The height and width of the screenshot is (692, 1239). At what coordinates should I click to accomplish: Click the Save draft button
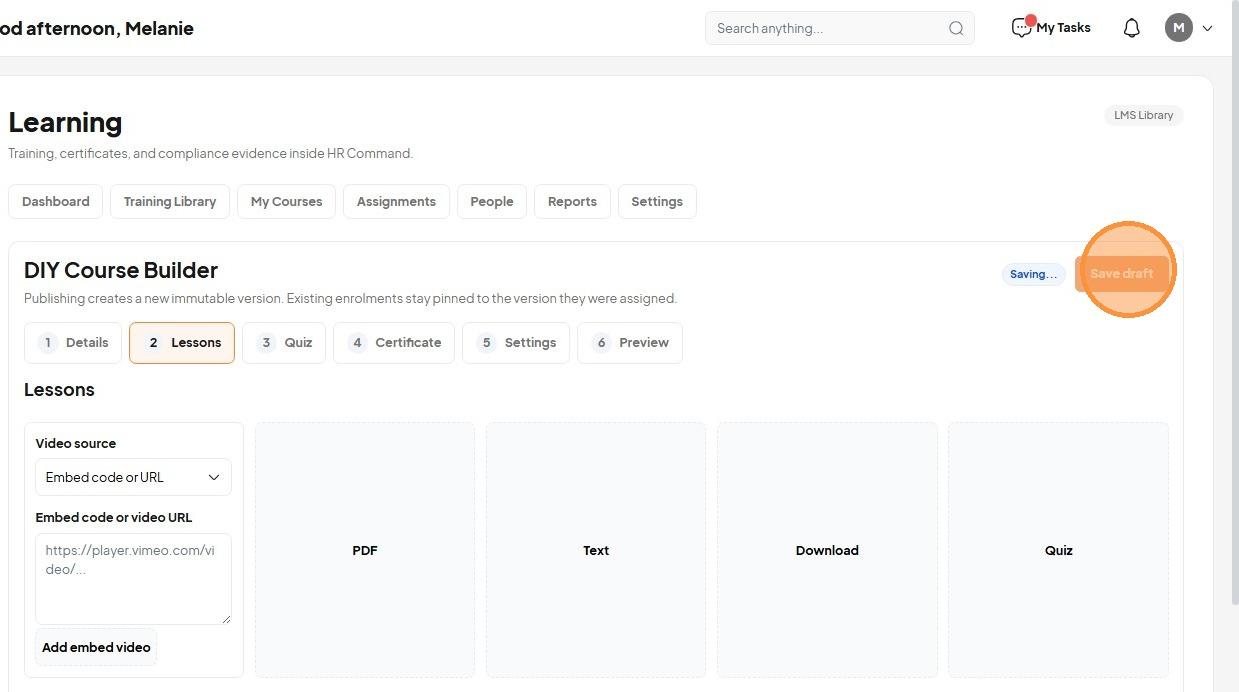point(1122,273)
